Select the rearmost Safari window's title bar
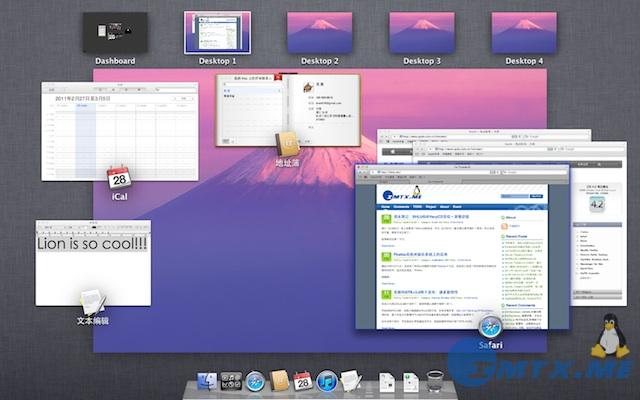640x400 pixels. pyautogui.click(x=484, y=132)
